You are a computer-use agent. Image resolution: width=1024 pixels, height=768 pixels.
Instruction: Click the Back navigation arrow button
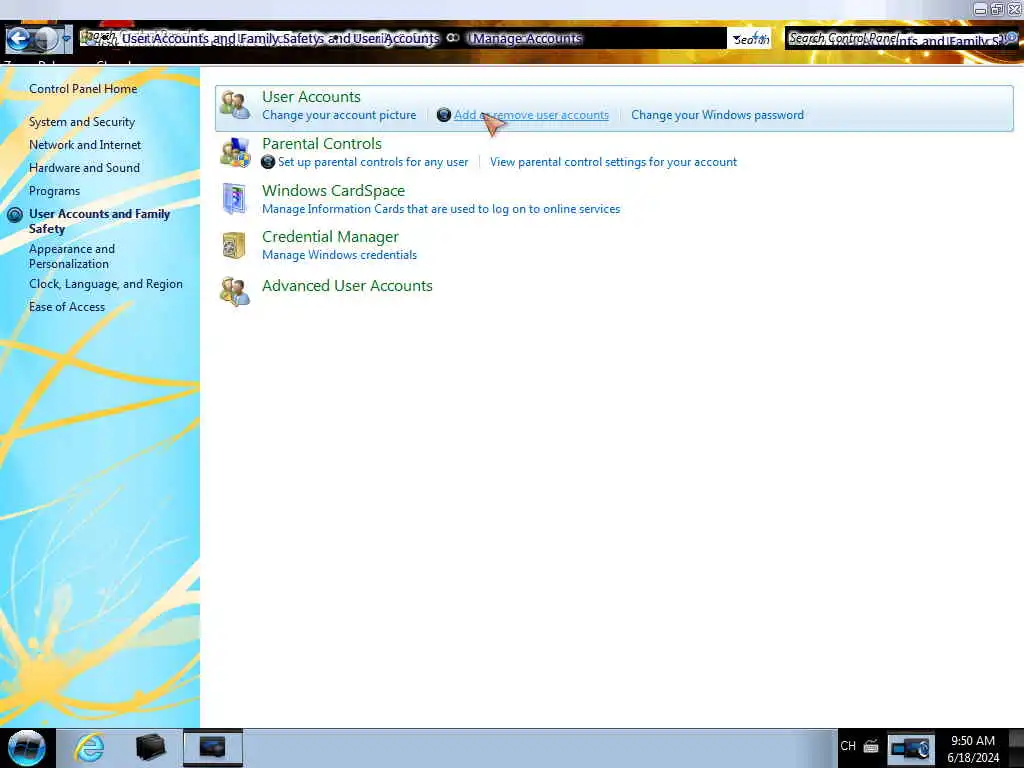click(x=19, y=39)
